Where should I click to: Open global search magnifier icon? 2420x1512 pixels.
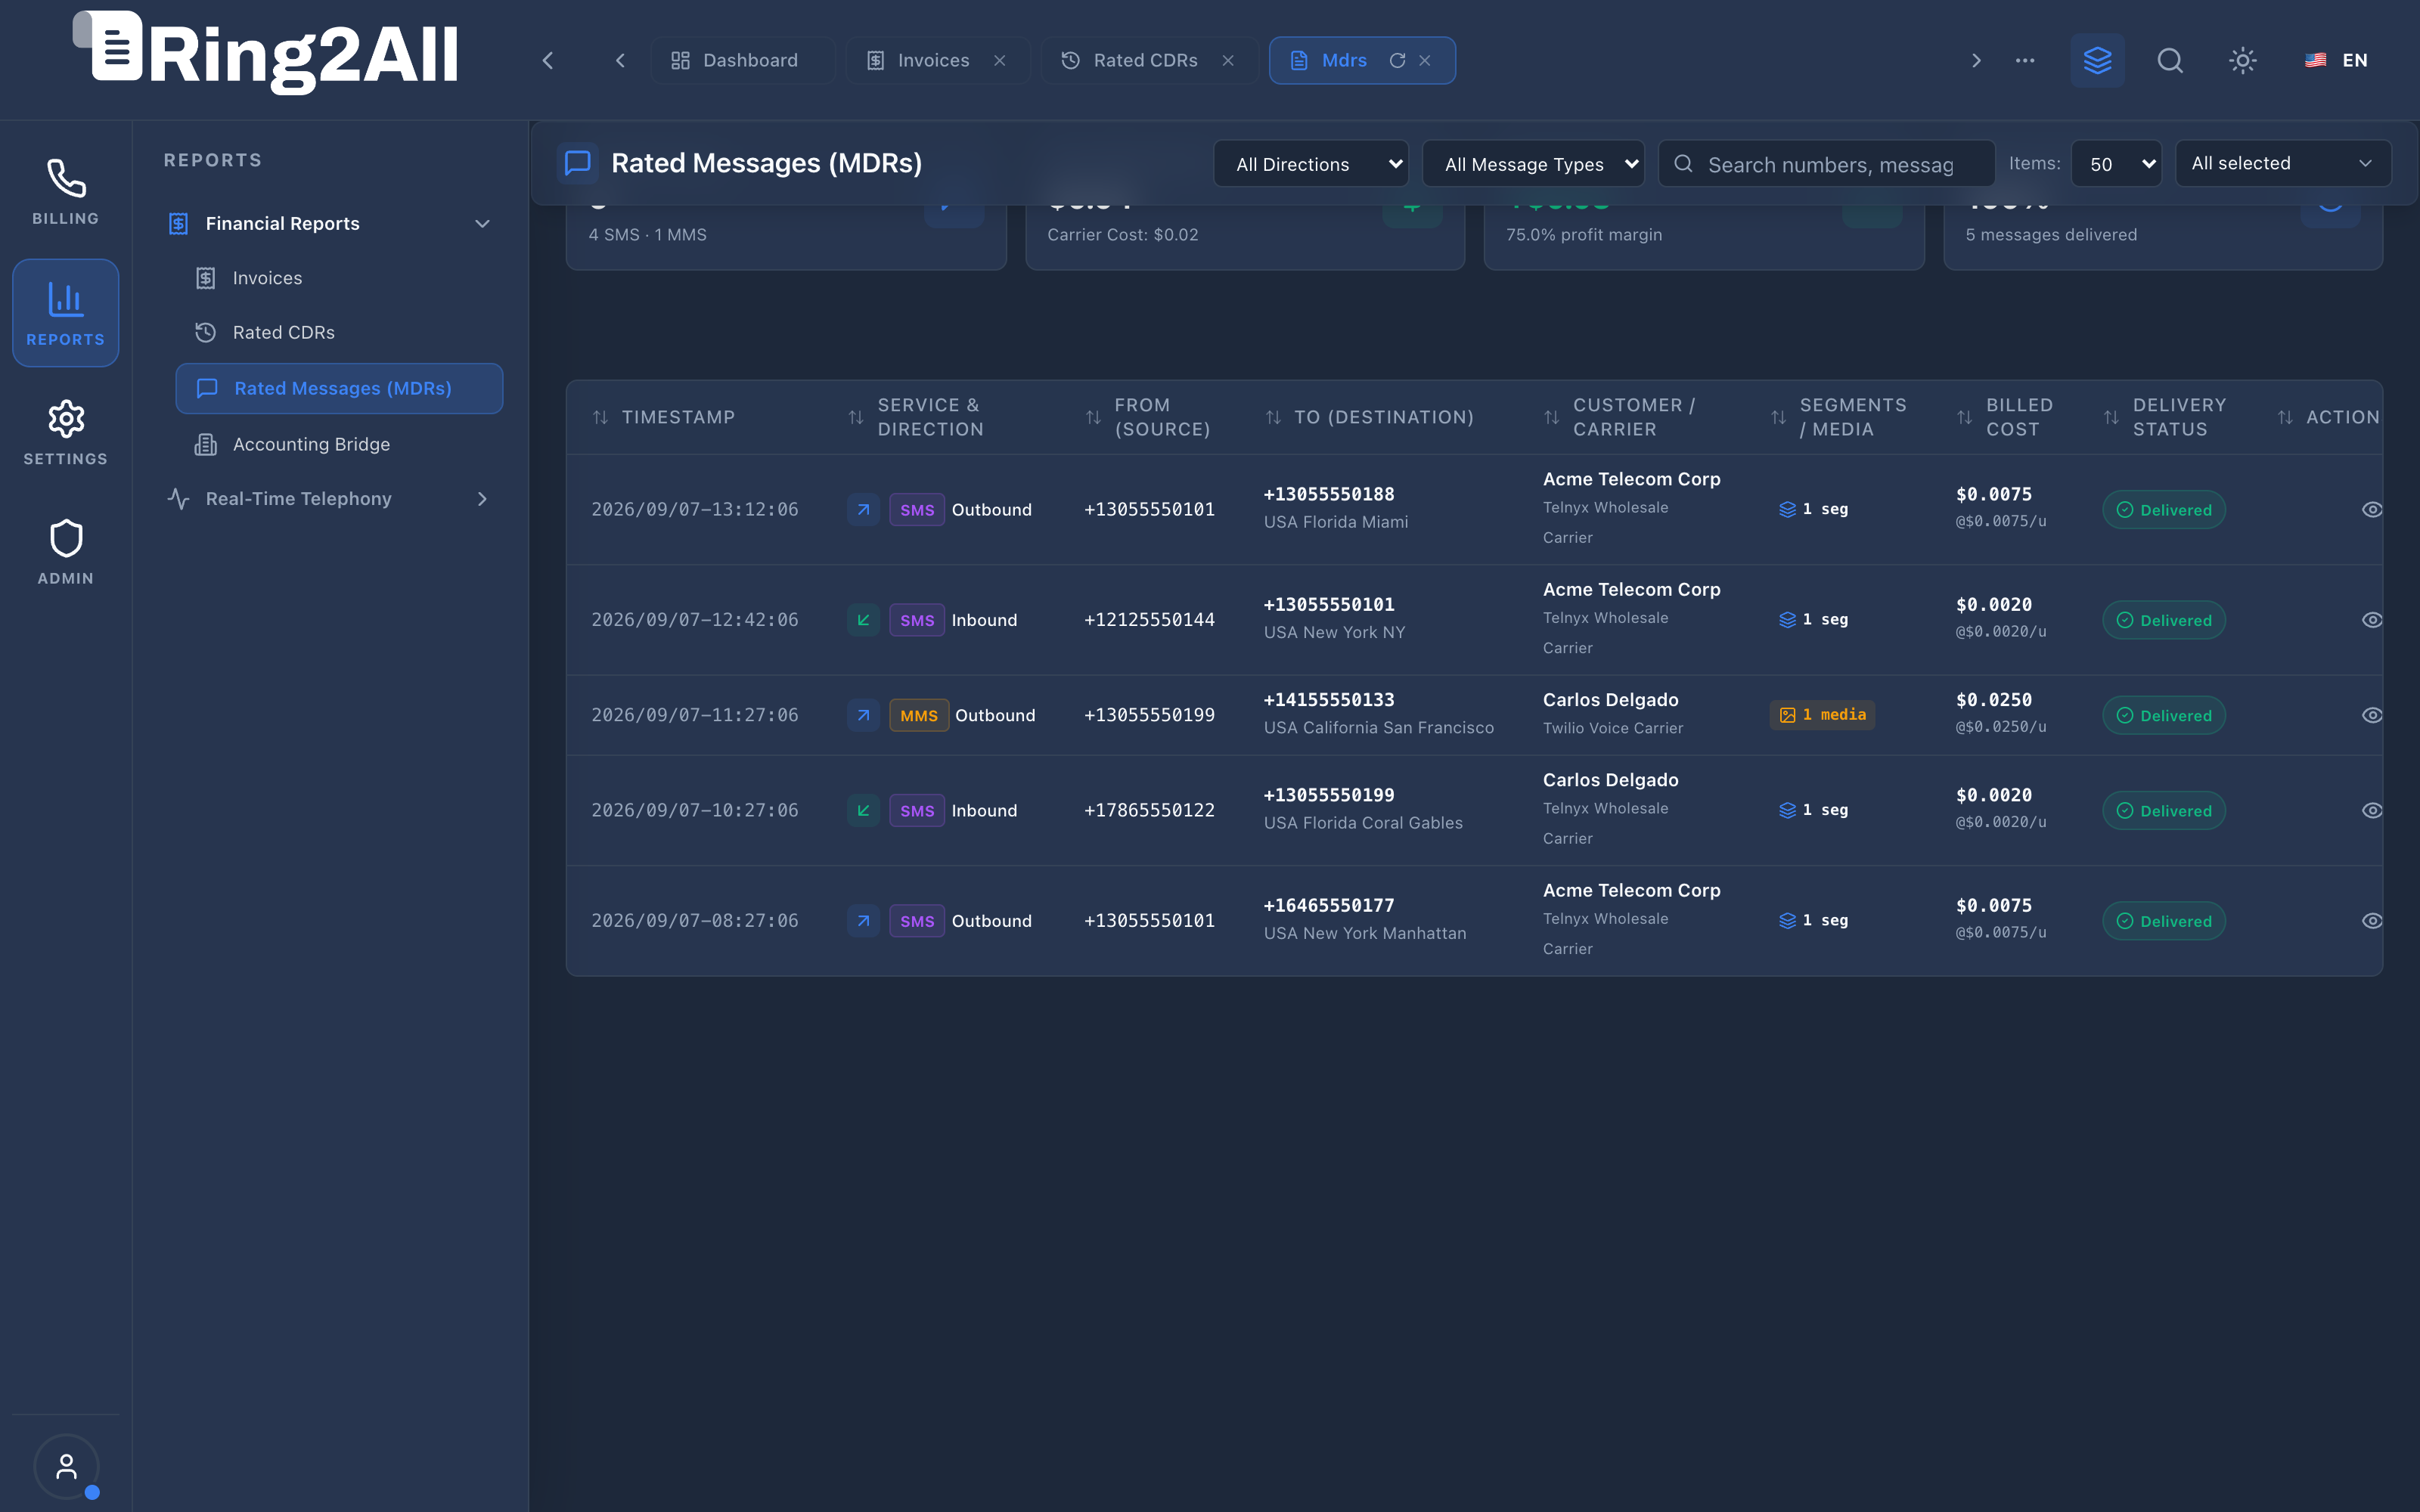pos(2170,60)
